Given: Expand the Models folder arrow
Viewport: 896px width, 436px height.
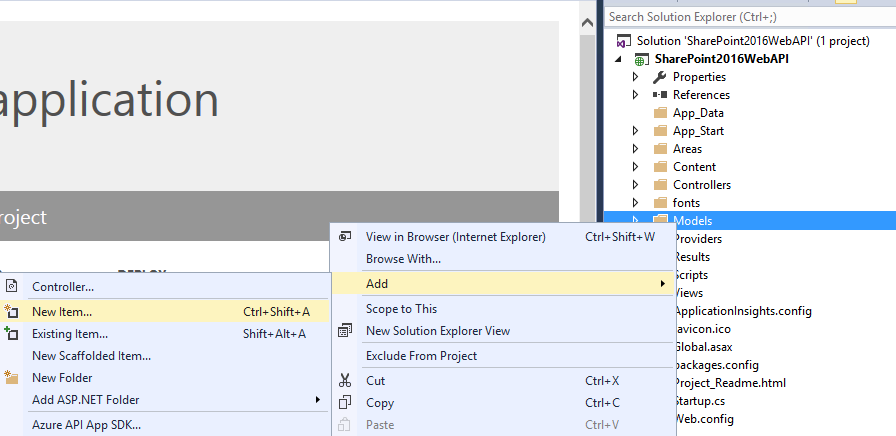Looking at the screenshot, I should pyautogui.click(x=635, y=220).
